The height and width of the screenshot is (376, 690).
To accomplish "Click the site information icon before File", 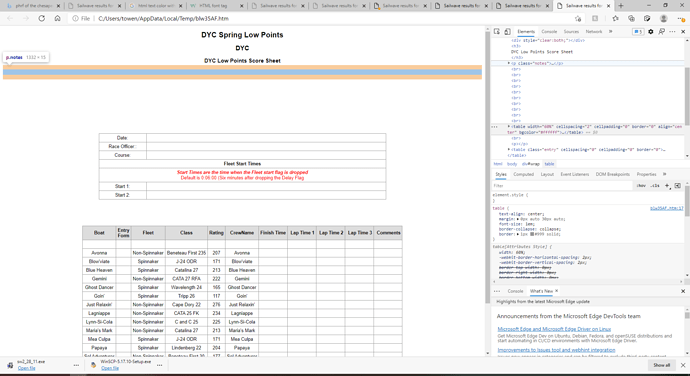I will pos(75,18).
